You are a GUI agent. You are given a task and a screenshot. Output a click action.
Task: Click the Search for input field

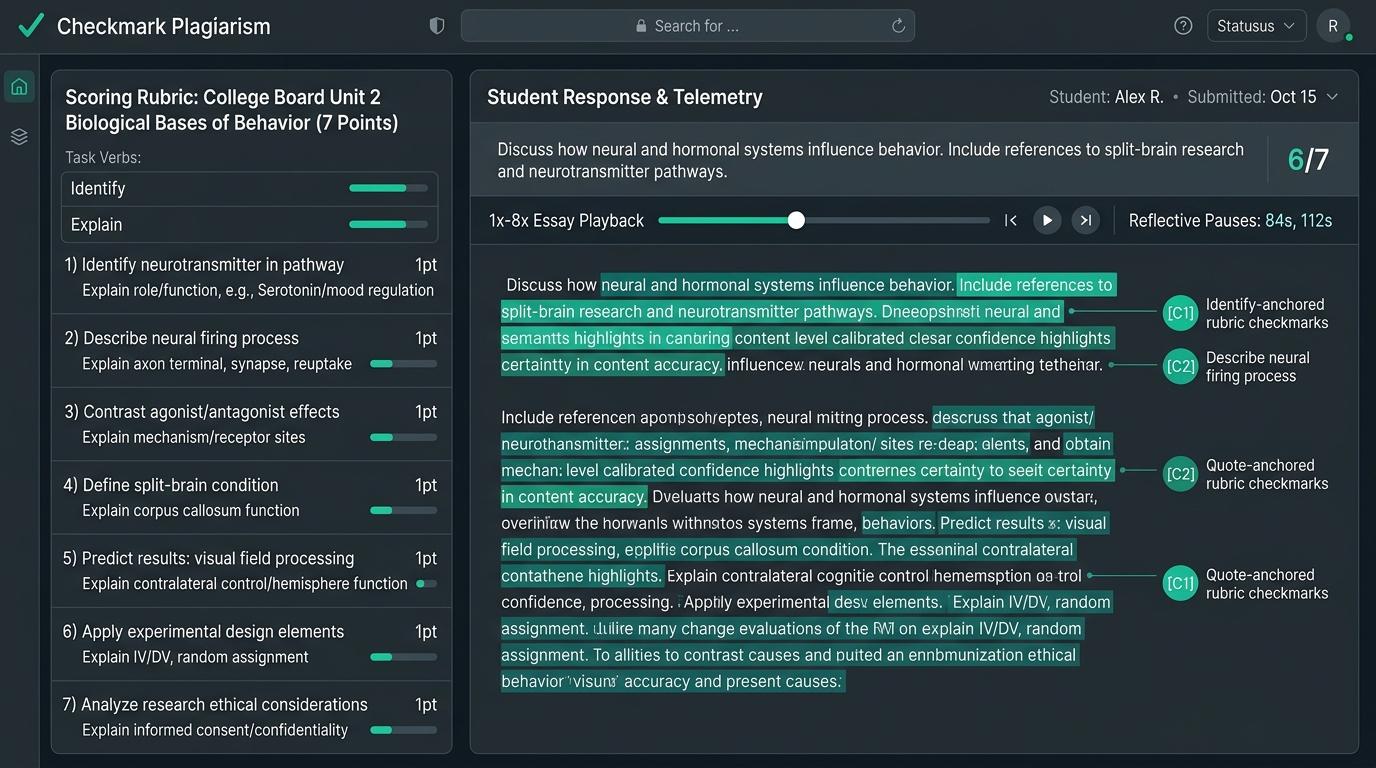coord(687,26)
